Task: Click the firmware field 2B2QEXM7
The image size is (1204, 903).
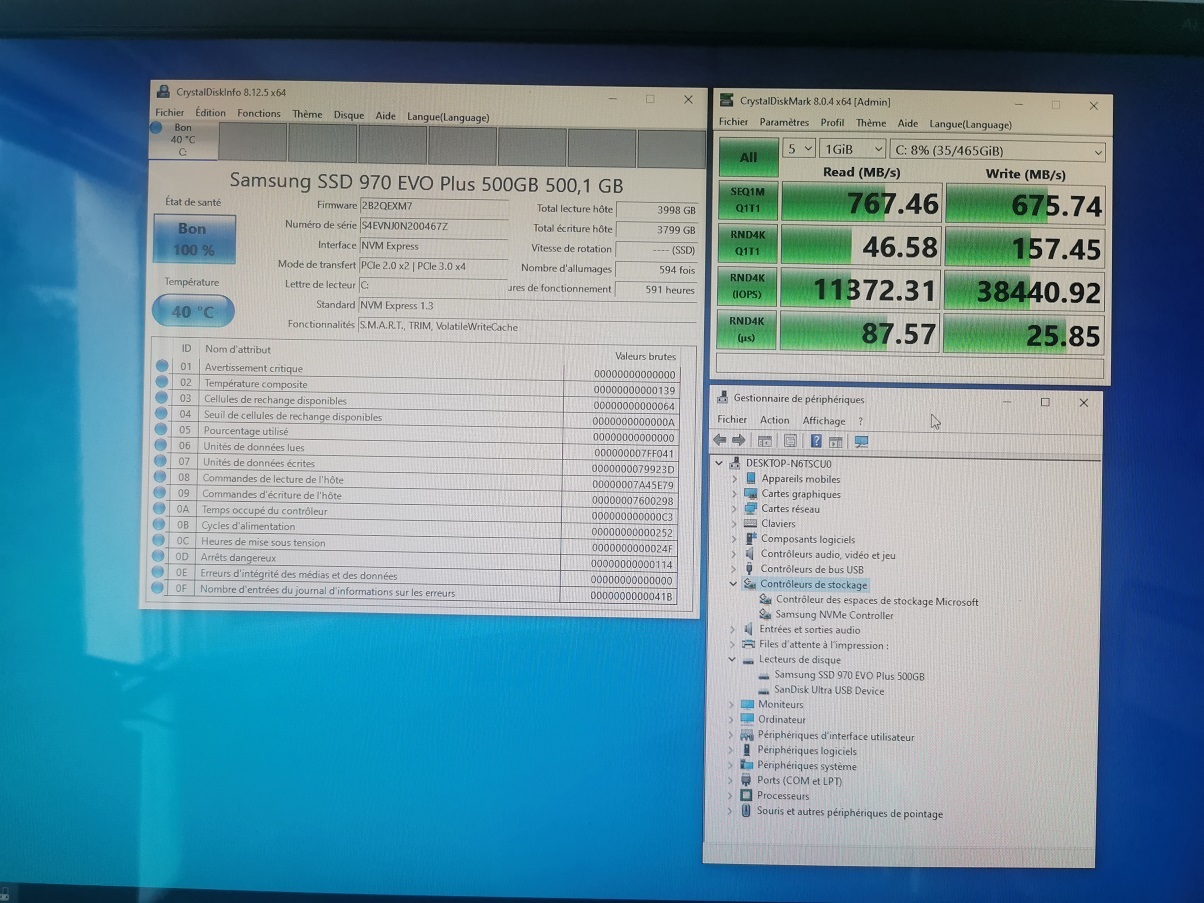Action: (x=433, y=206)
